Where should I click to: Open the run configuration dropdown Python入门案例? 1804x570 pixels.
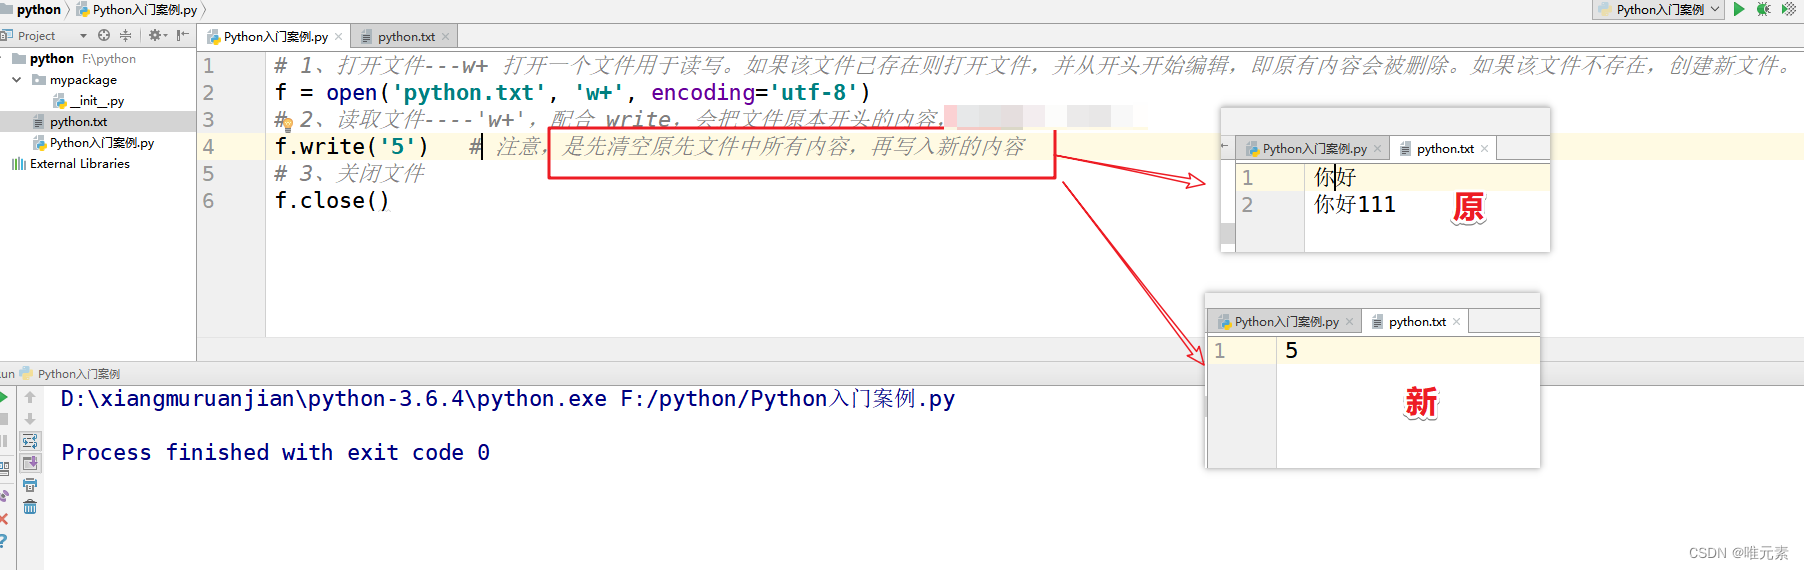tap(1658, 9)
